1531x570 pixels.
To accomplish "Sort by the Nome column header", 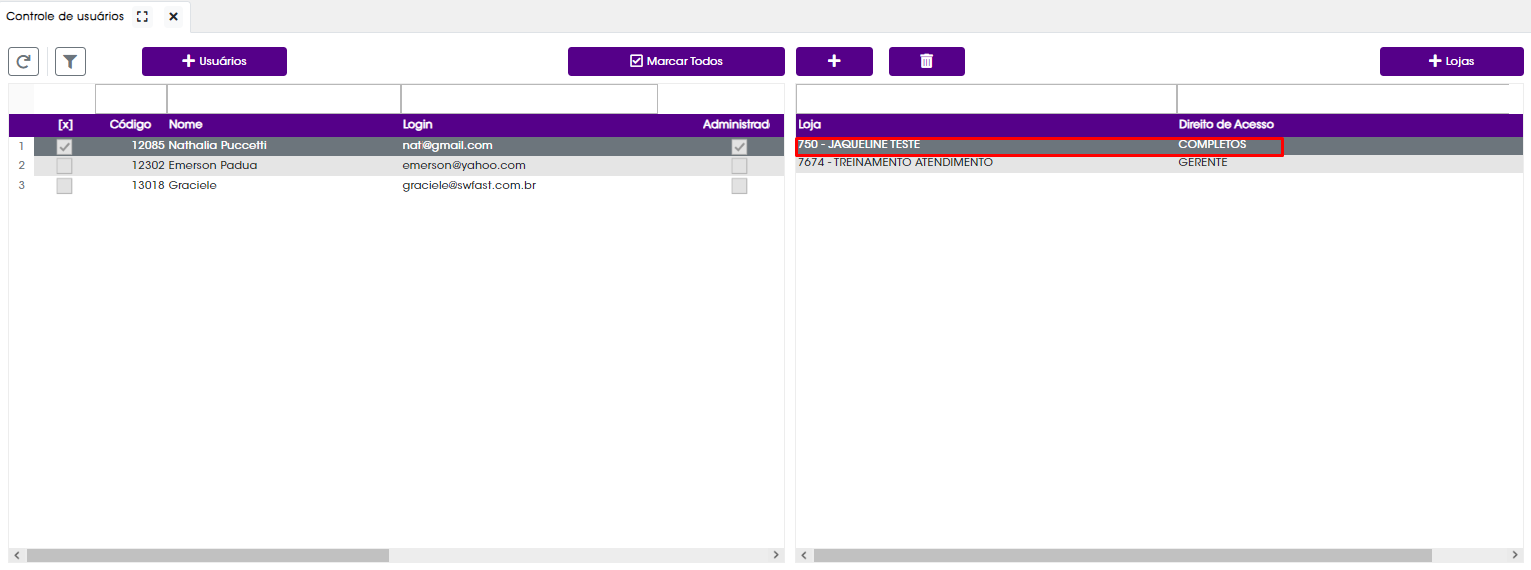I will click(185, 125).
